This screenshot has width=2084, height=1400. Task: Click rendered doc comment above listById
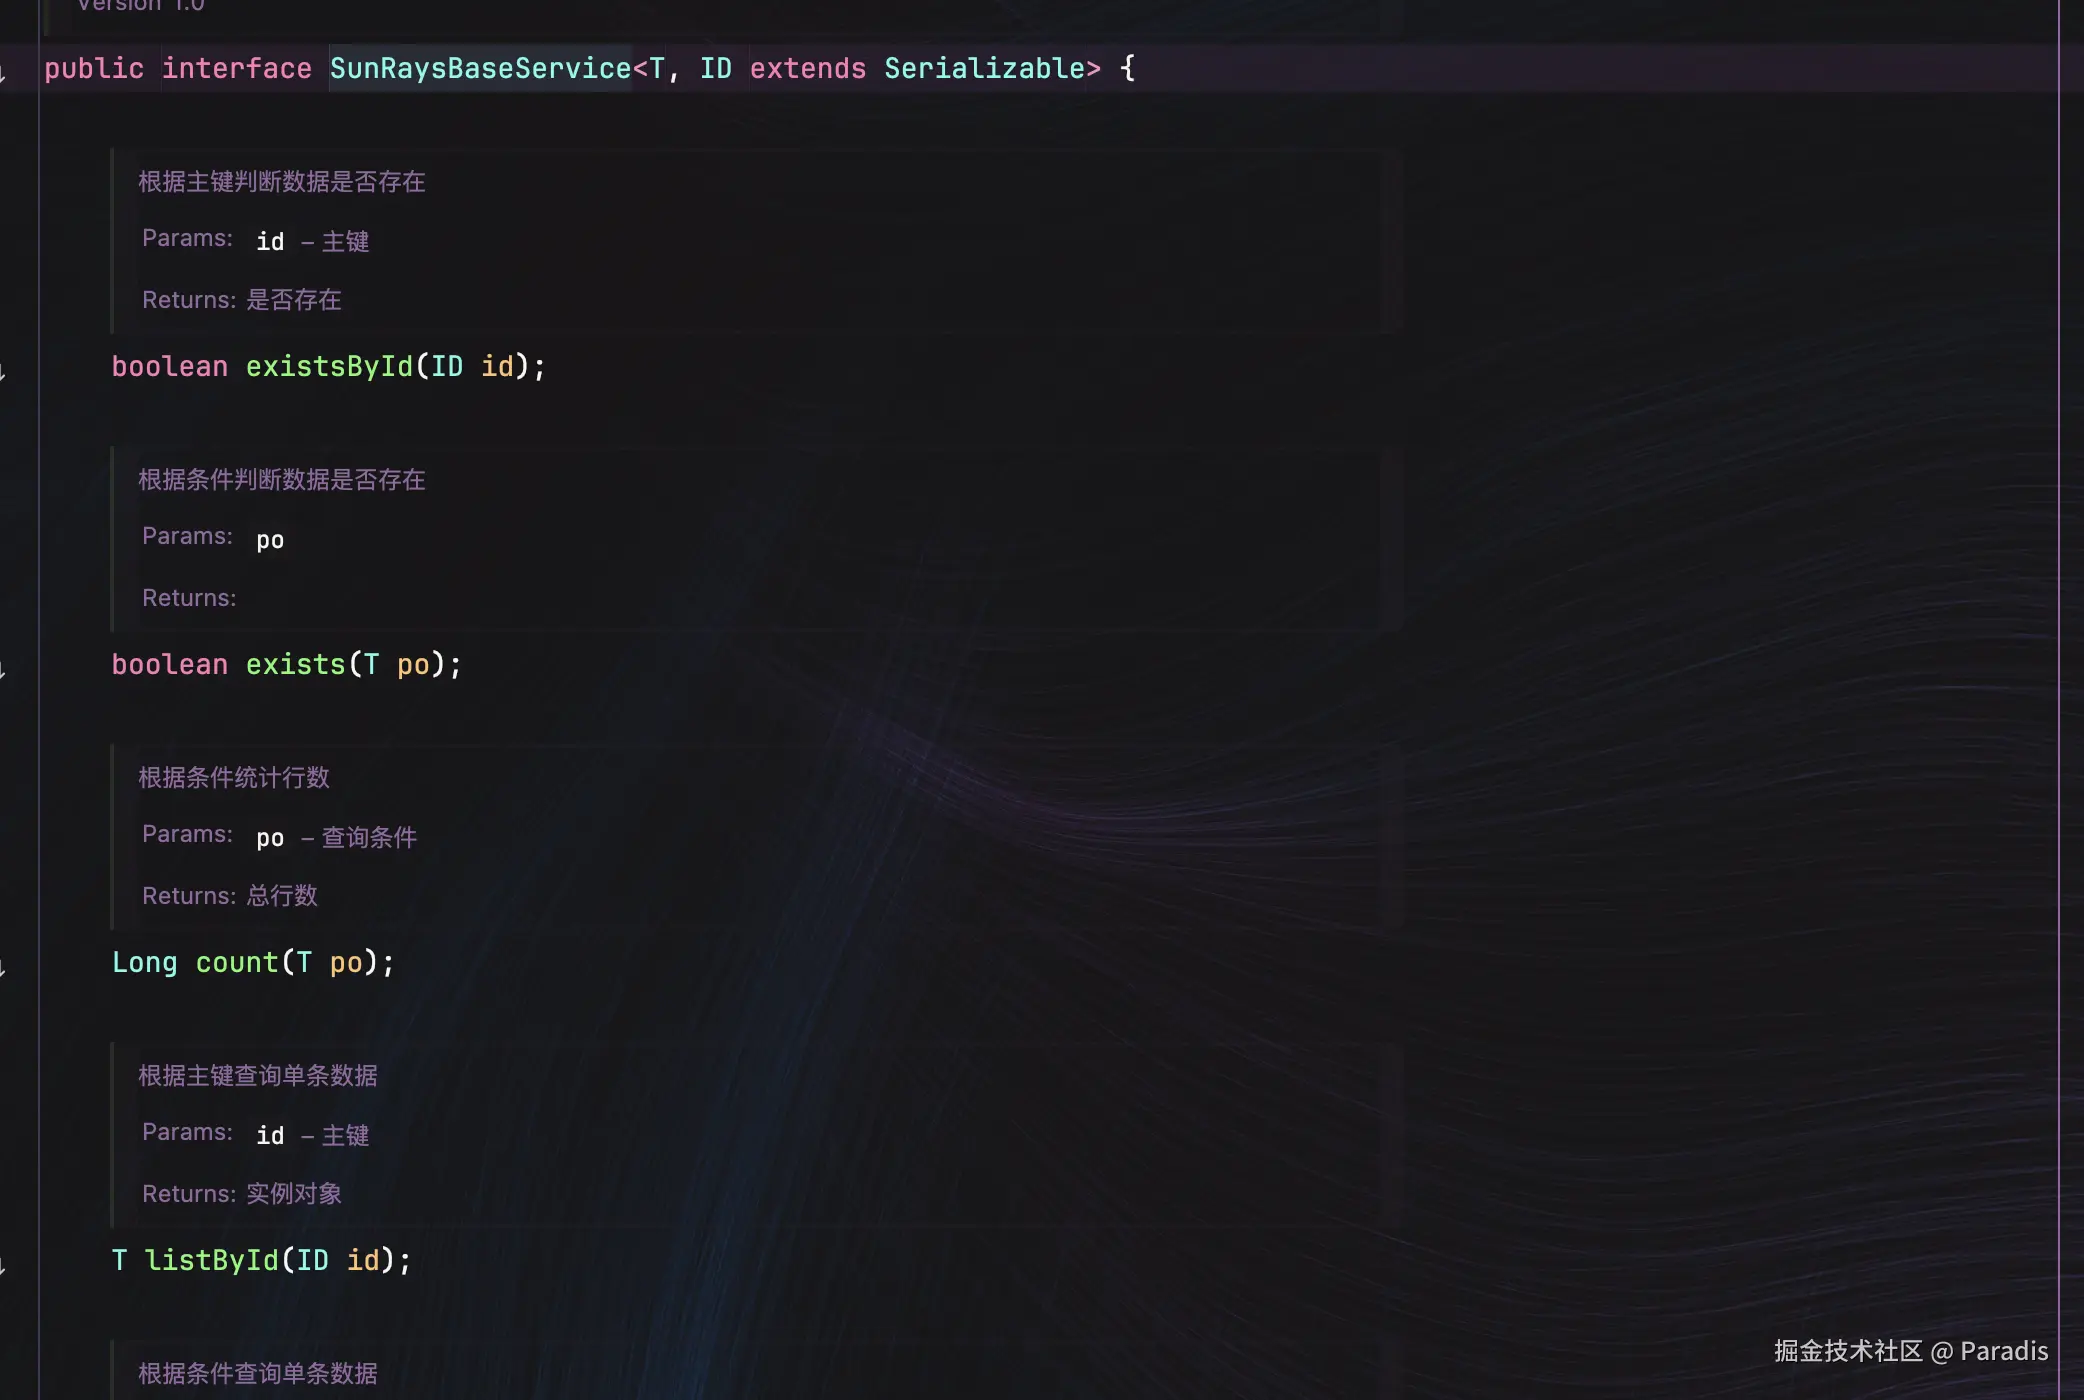tap(258, 1076)
